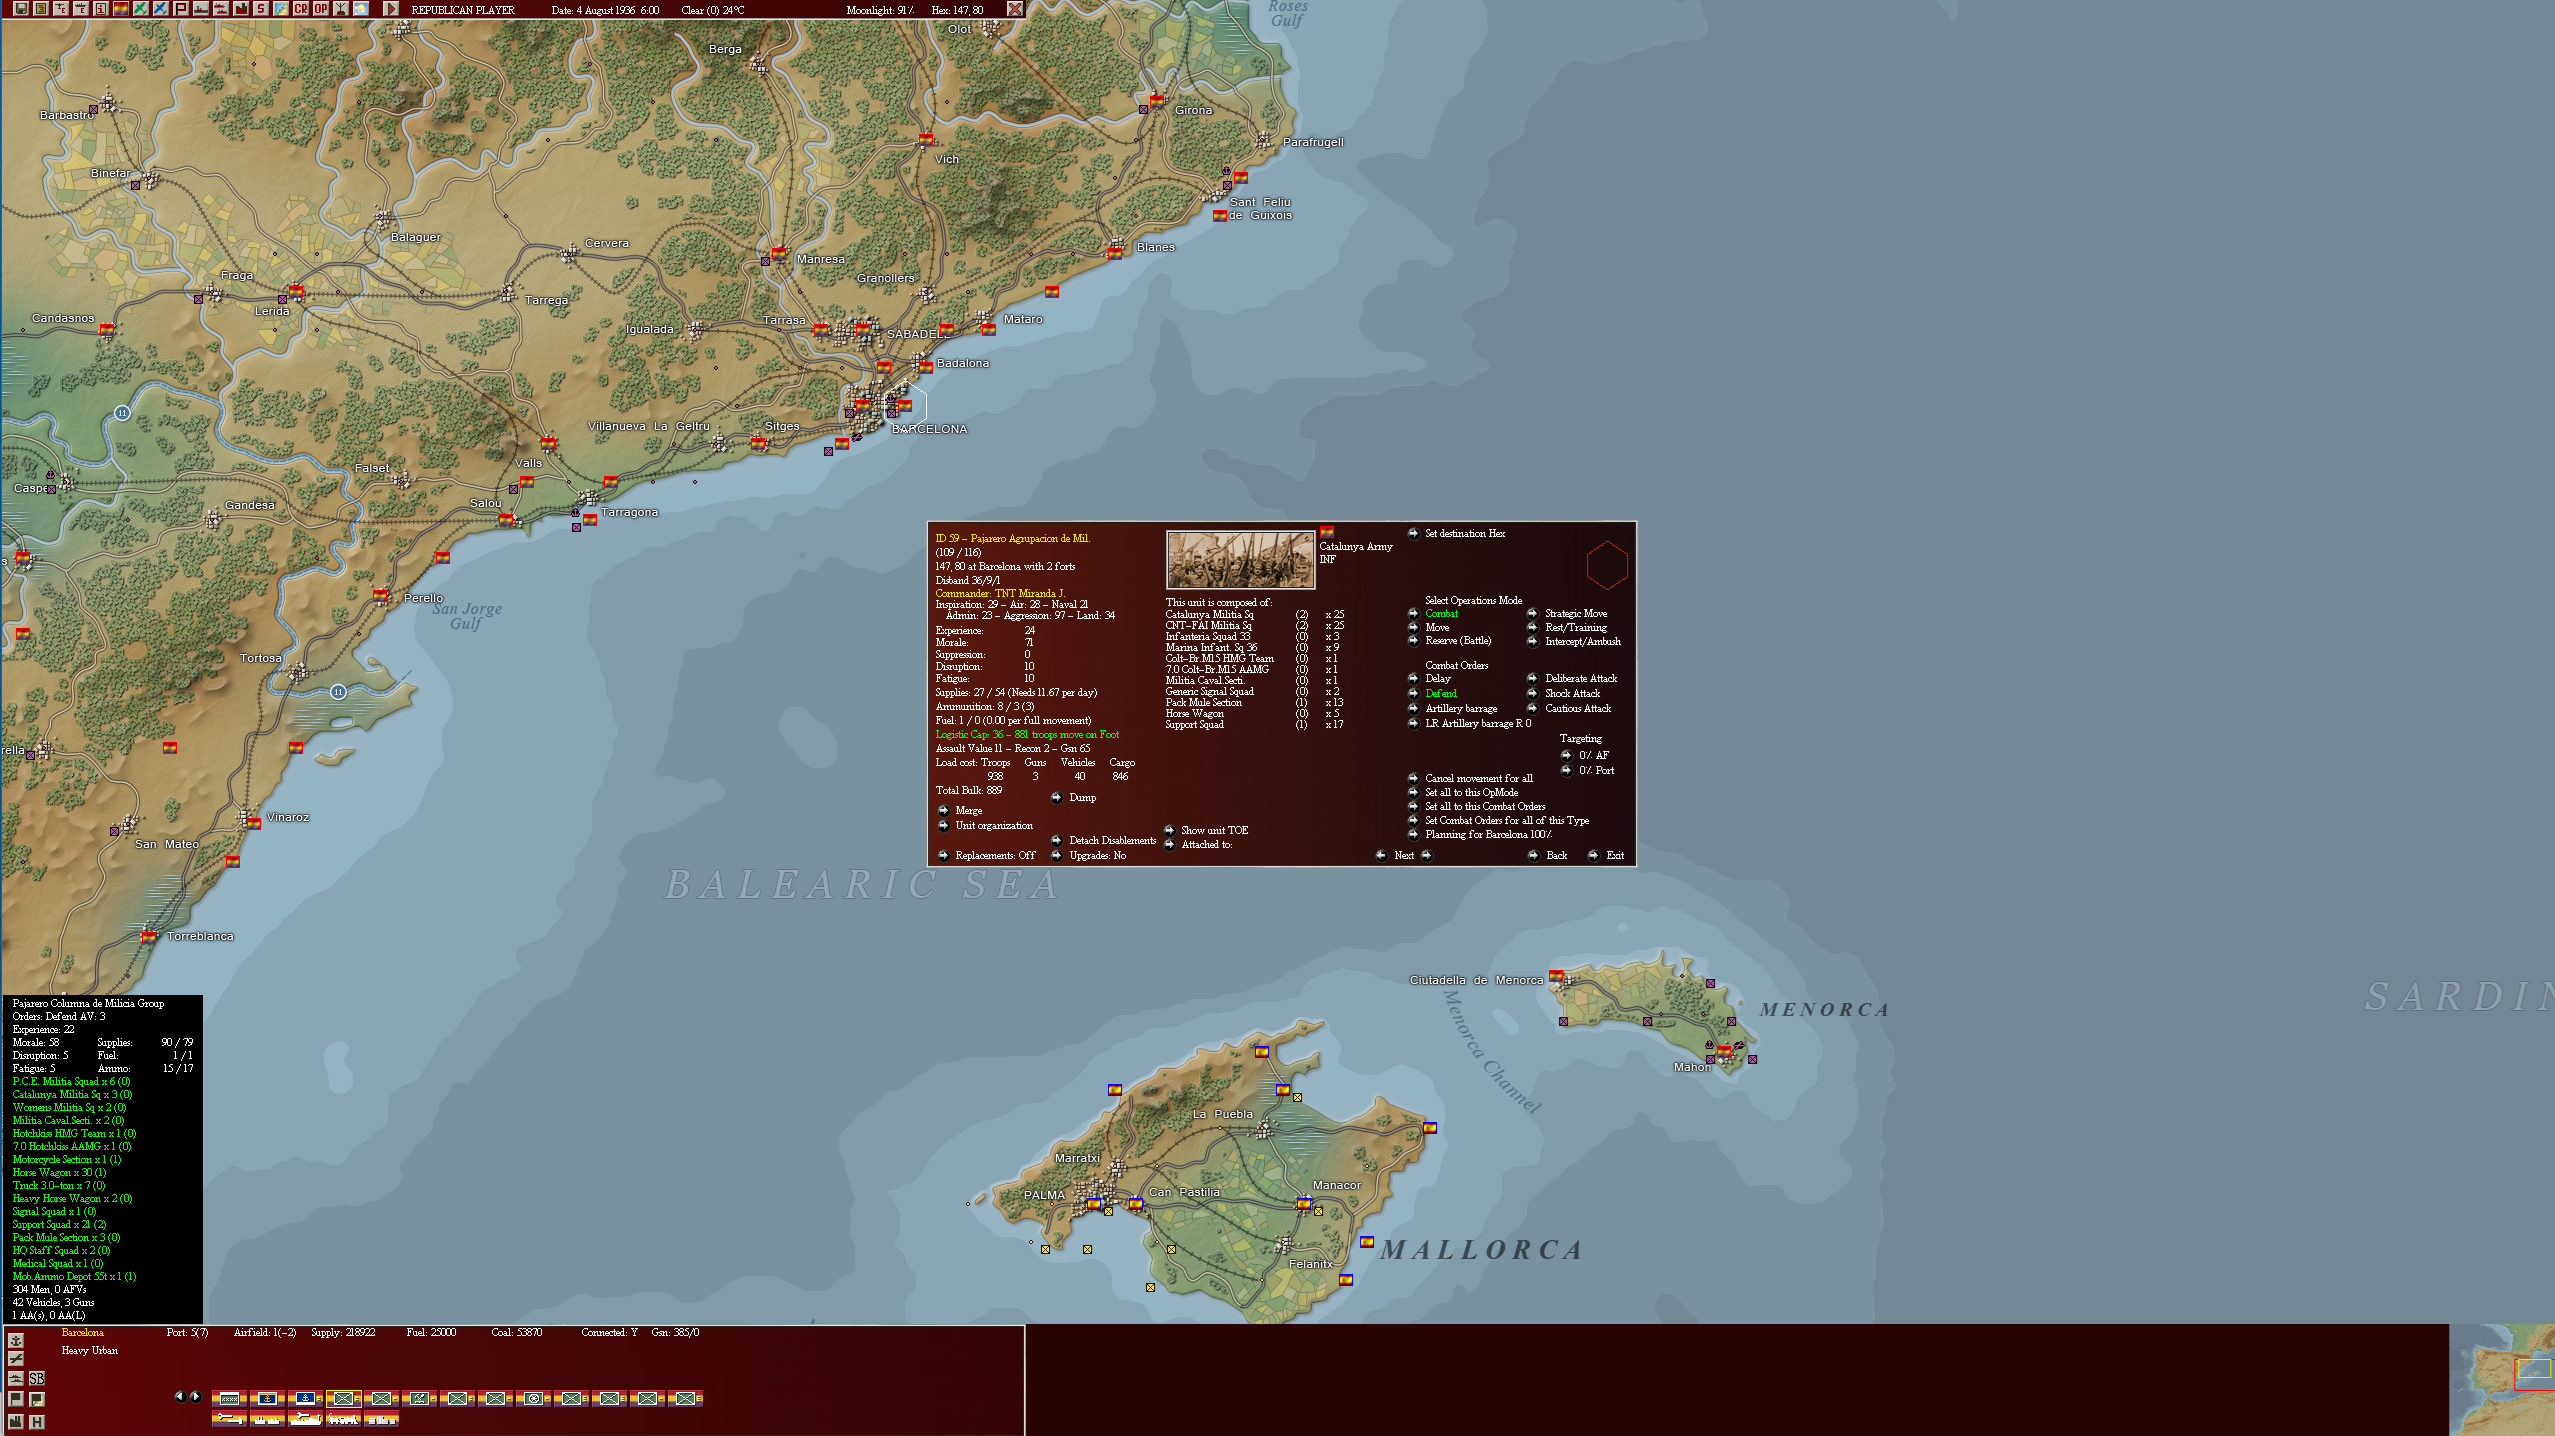Click the SB icon in bottom panel
2555x1436 pixels.
tap(37, 1378)
